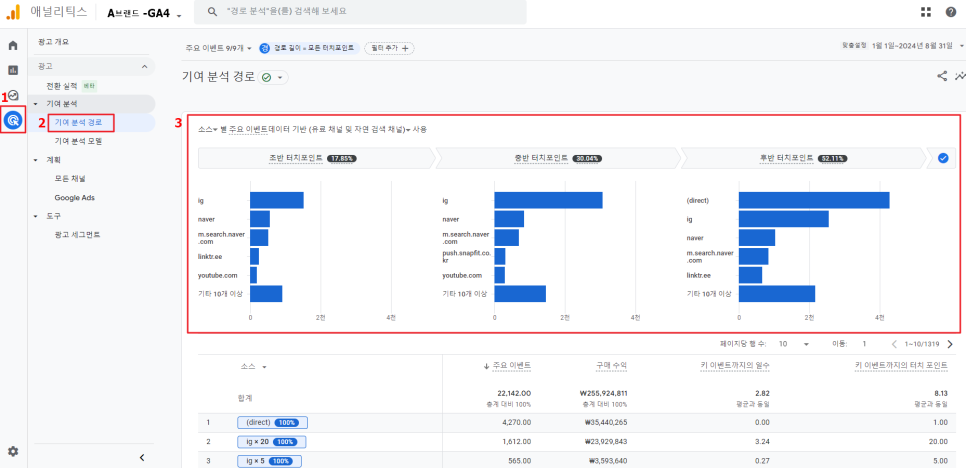Click the search magnifier icon

[x=213, y=12]
